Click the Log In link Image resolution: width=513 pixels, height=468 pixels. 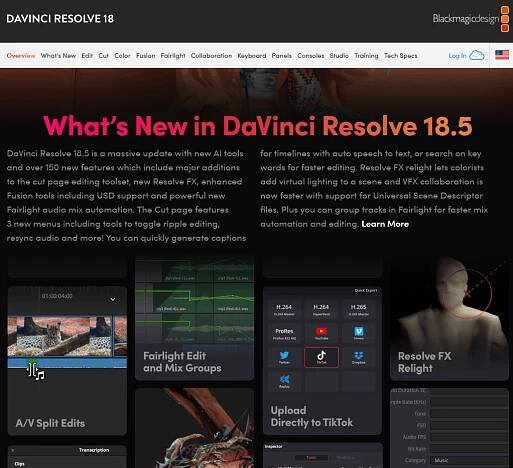tap(457, 56)
